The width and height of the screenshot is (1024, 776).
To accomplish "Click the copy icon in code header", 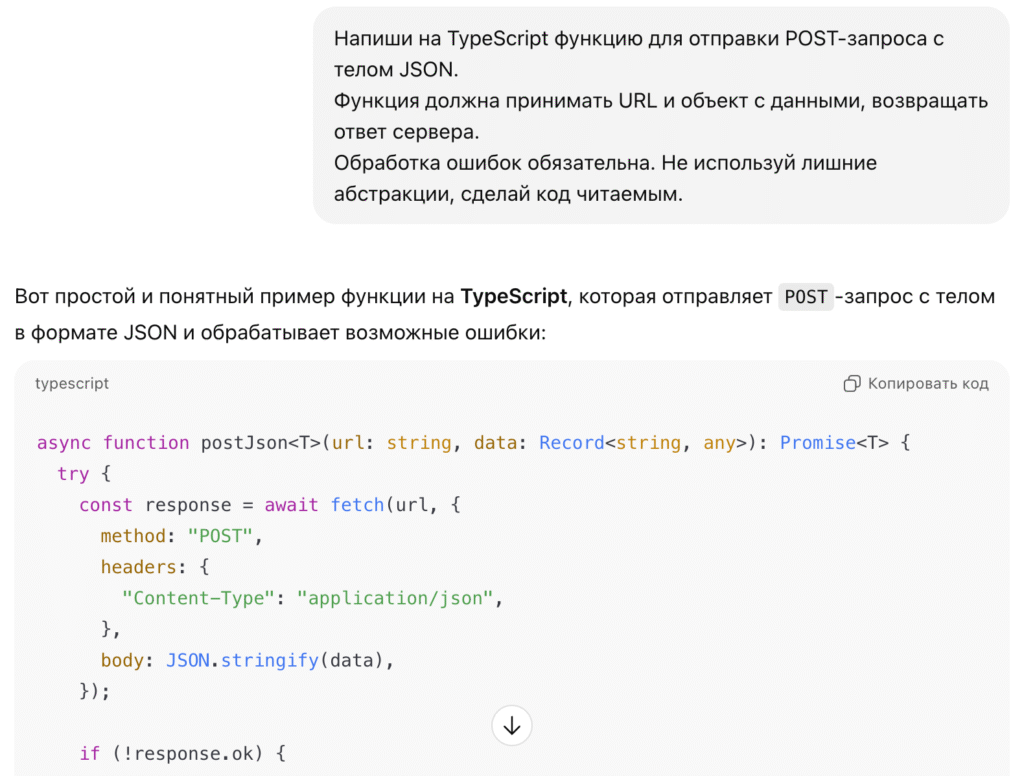I will (852, 384).
